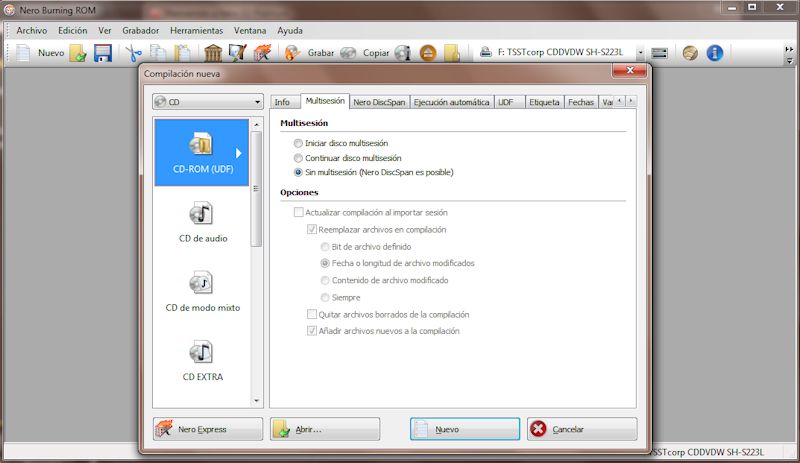Select Continuar disco multisesión option
Image resolution: width=800 pixels, height=463 pixels.
coord(298,158)
